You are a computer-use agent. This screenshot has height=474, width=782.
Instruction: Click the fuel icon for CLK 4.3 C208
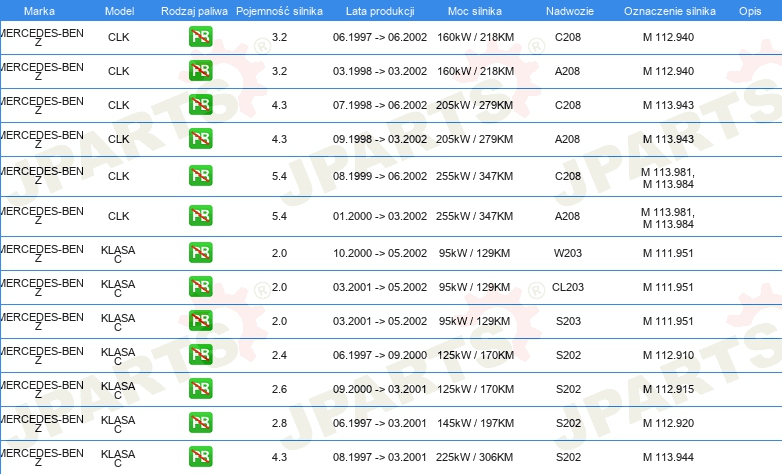200,105
